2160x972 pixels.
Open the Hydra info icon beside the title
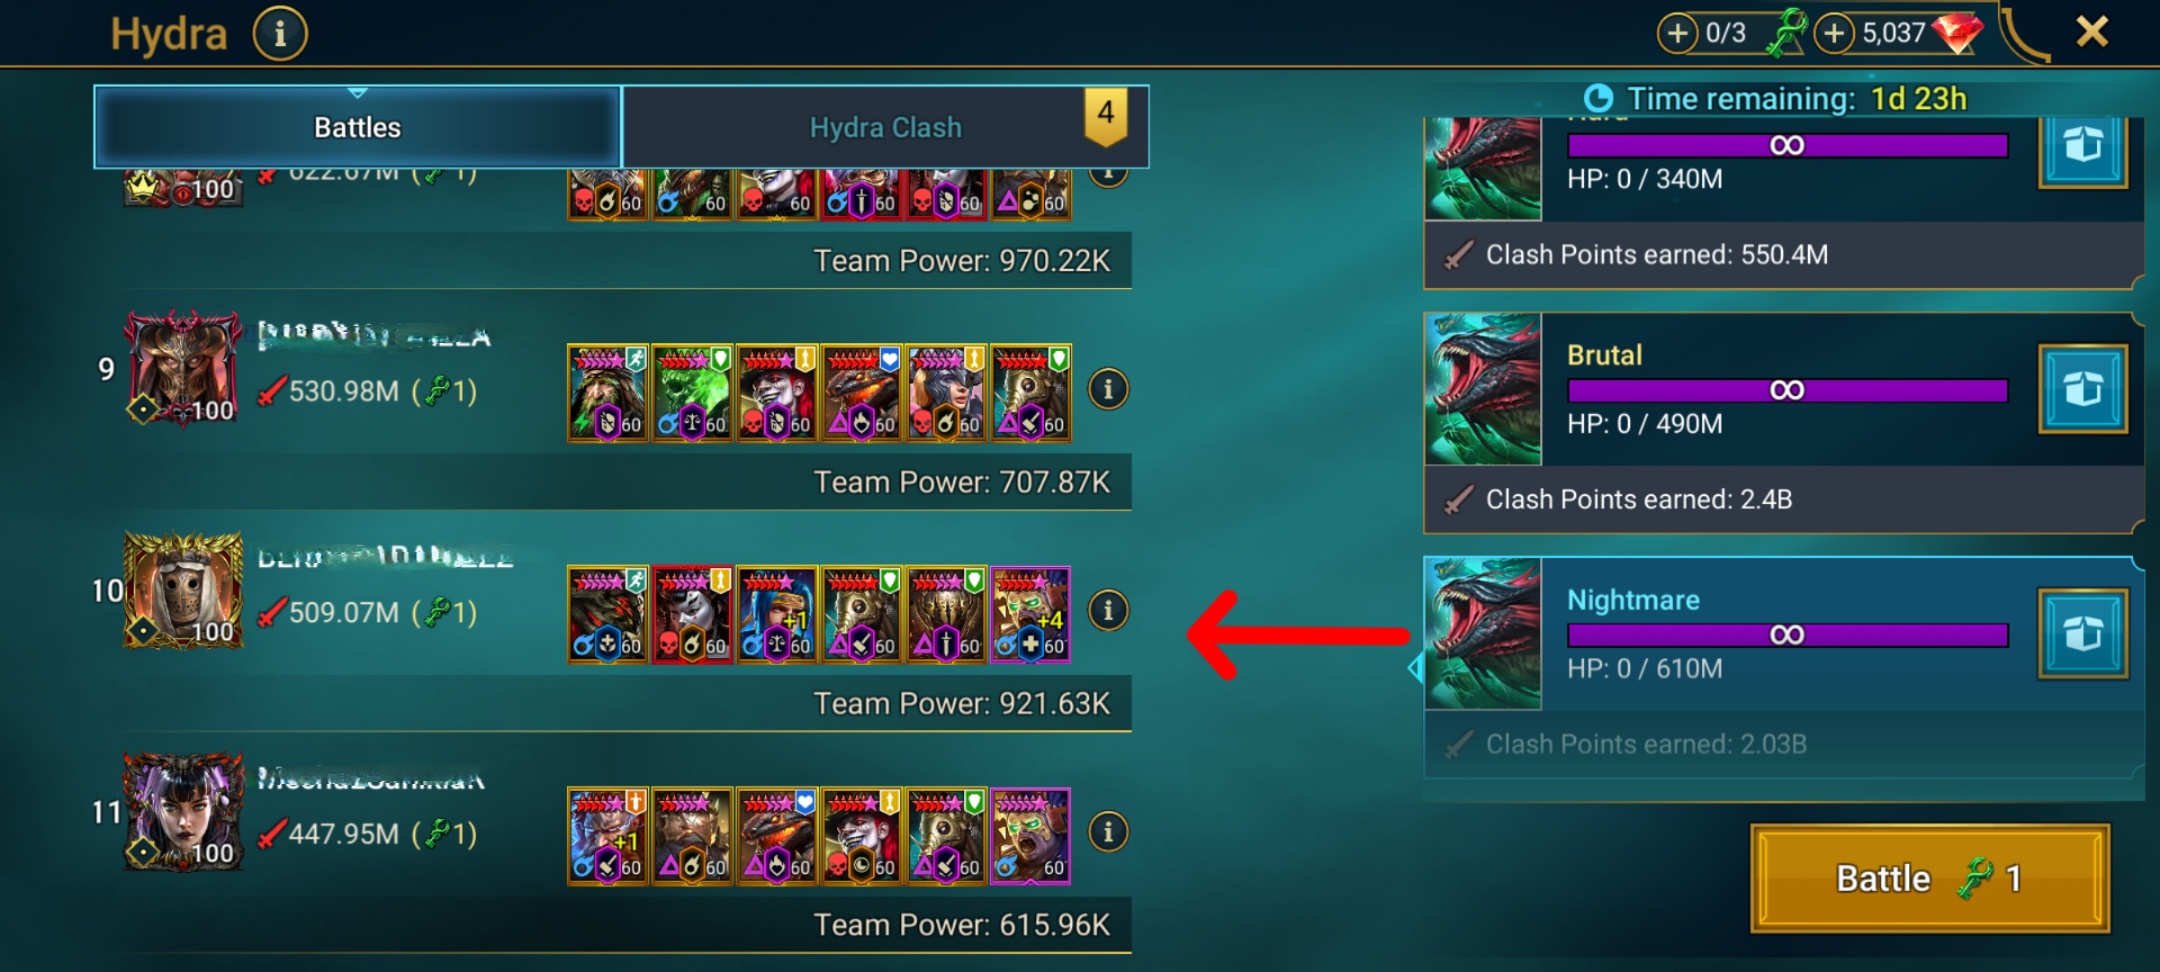pos(280,35)
